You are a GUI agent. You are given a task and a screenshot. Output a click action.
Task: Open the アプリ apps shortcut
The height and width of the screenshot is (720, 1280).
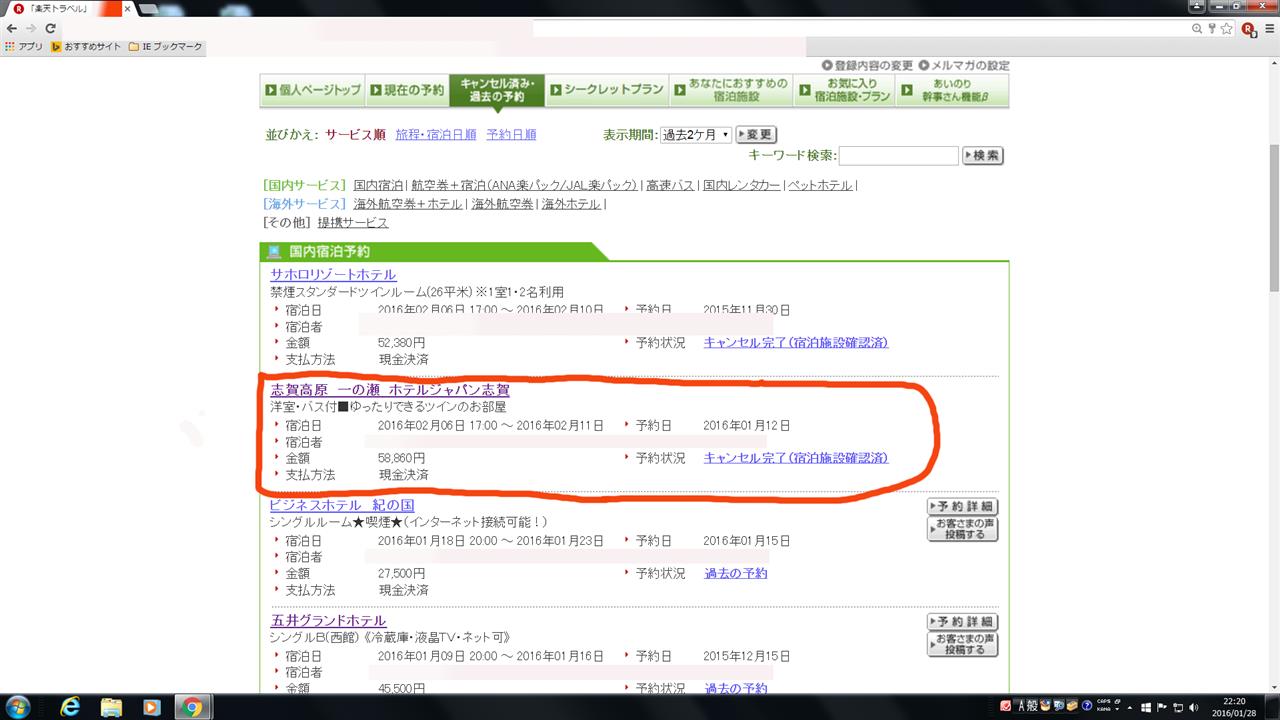24,46
